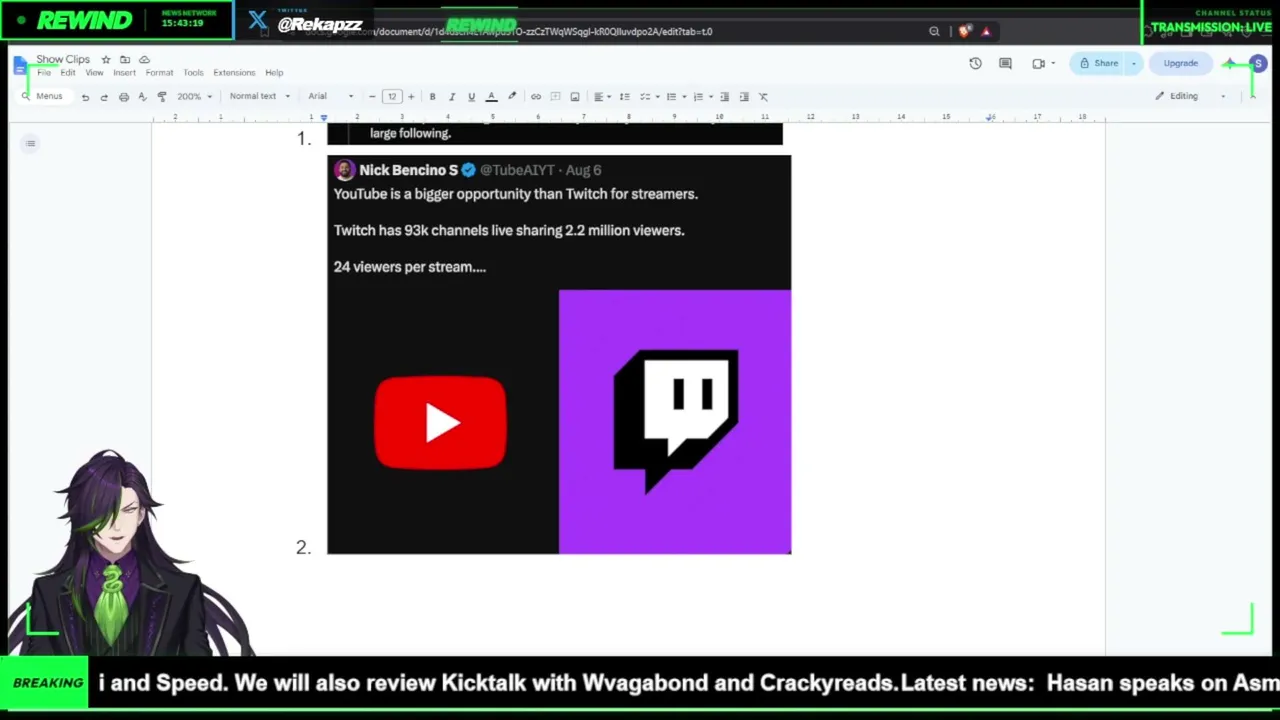Add a comment from the toolbar
The width and height of the screenshot is (1280, 720).
pyautogui.click(x=555, y=97)
